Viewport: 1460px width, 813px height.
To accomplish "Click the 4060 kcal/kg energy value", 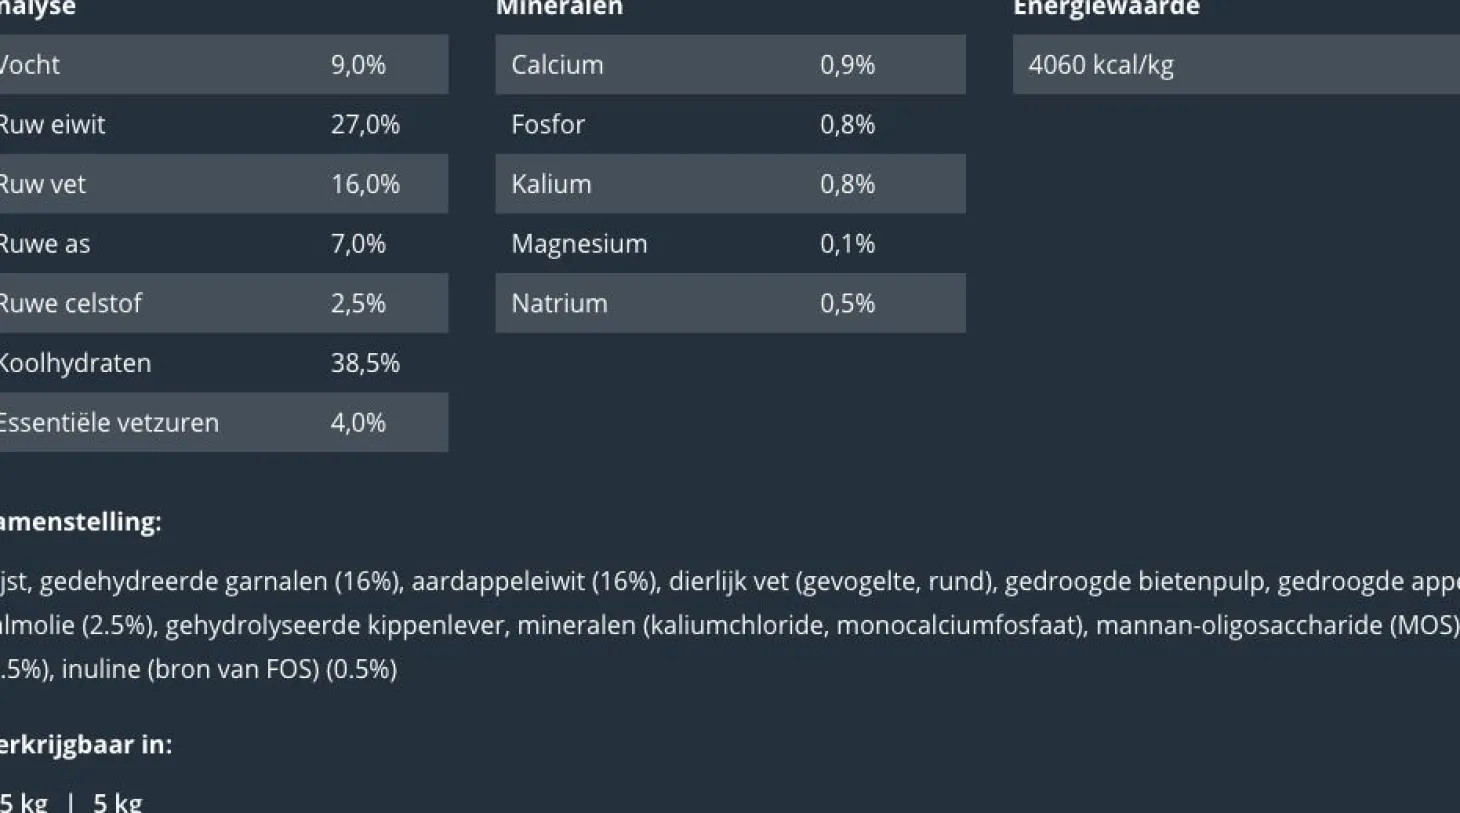I will point(1101,65).
